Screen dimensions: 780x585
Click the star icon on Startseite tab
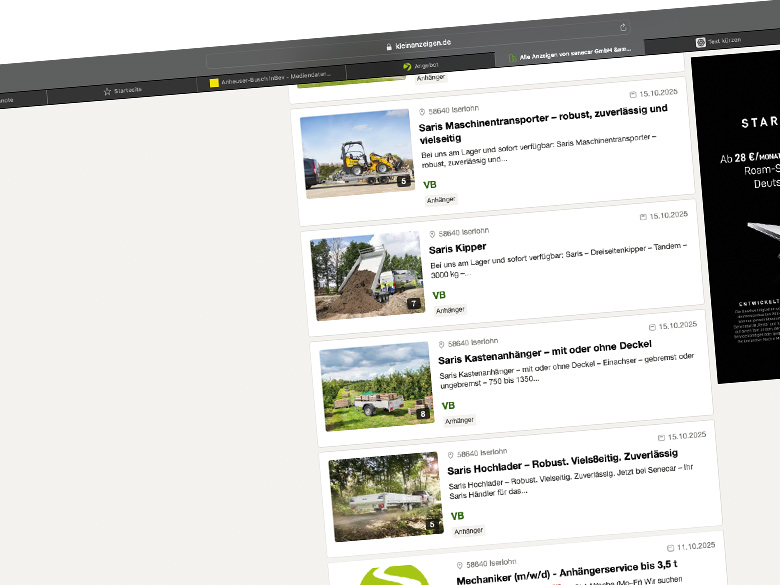[107, 91]
